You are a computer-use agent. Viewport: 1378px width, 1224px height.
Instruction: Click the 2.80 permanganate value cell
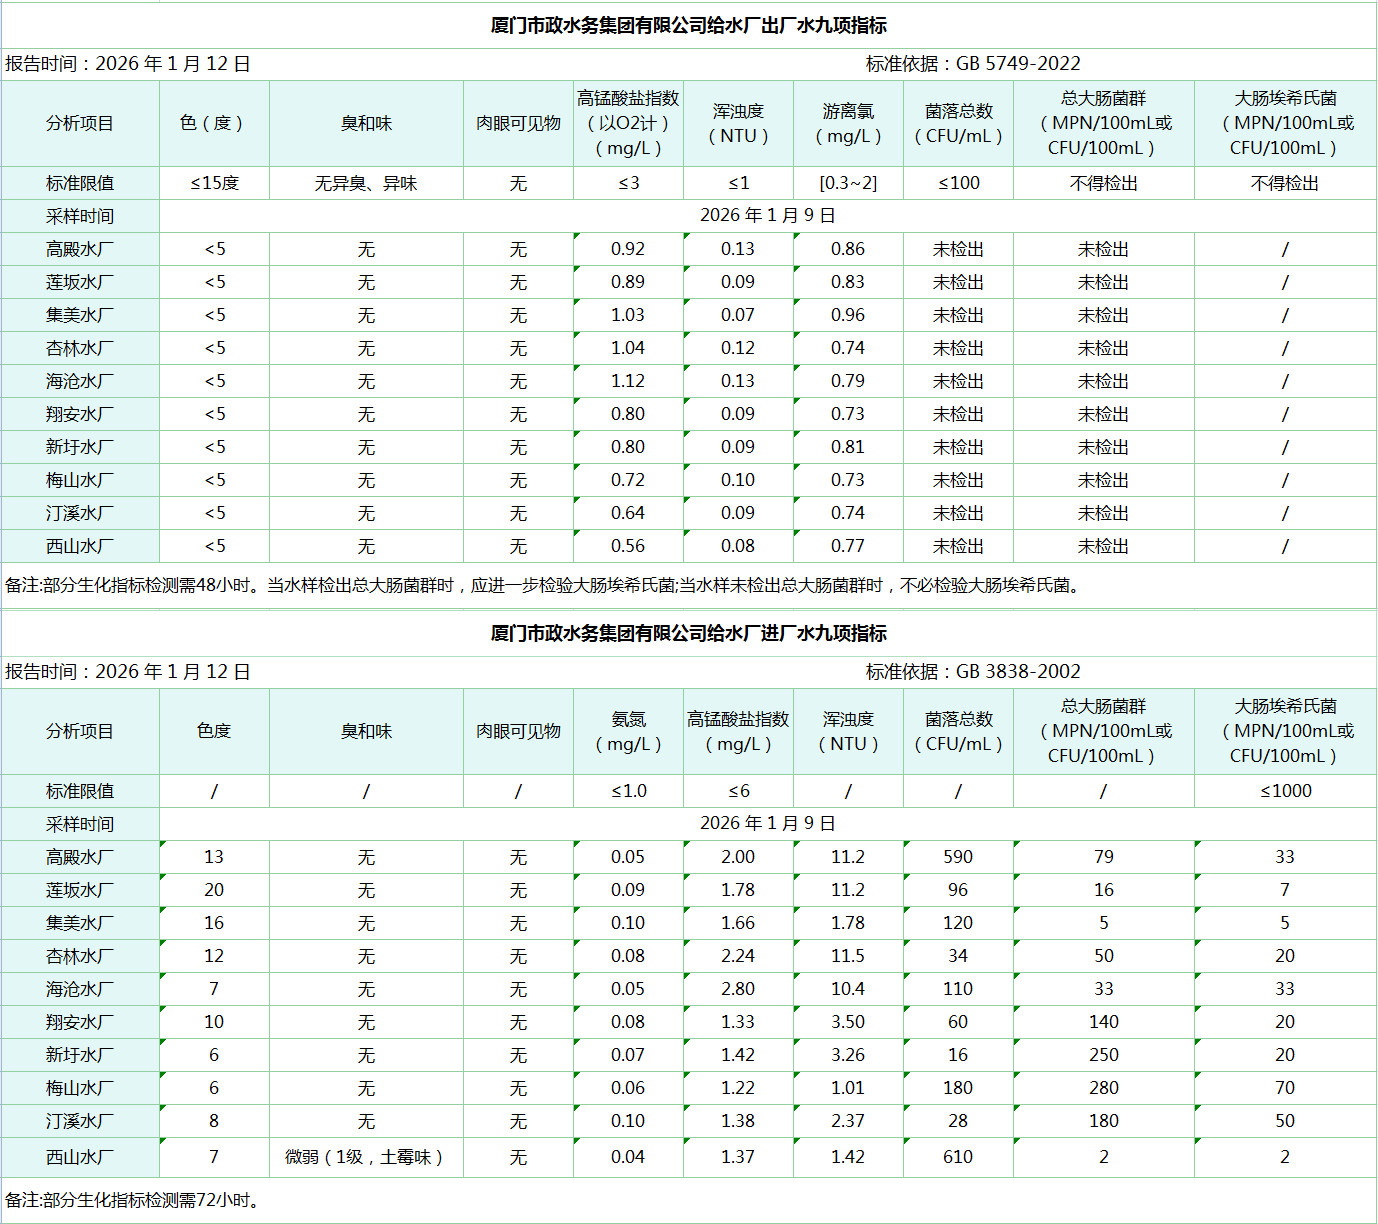click(738, 989)
